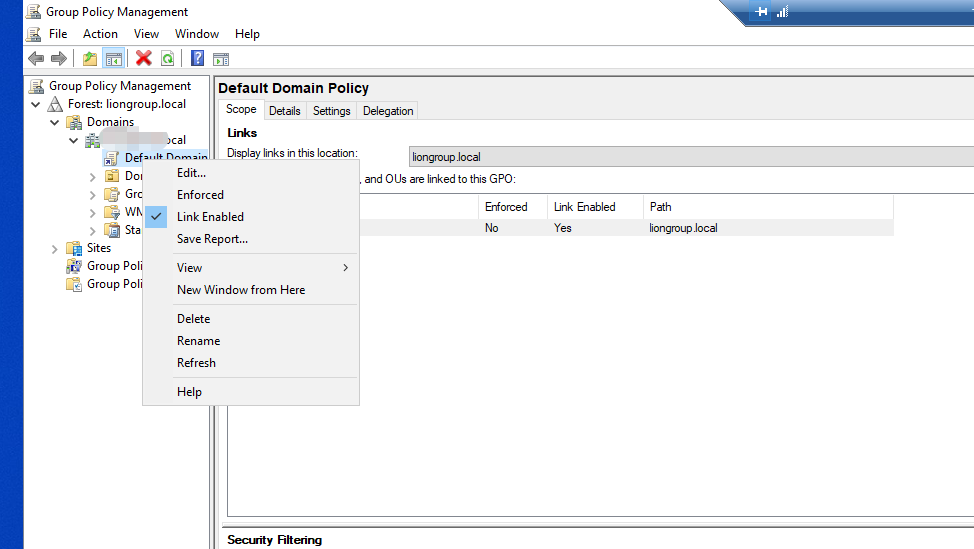Click the console icon beside File menu

click(34, 34)
